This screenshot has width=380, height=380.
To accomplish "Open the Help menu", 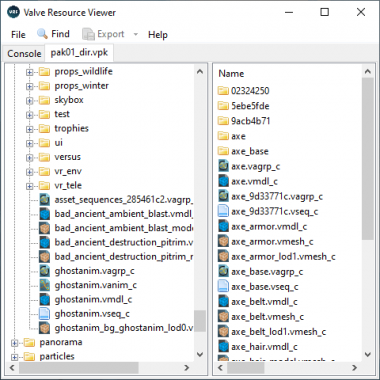I will (158, 34).
